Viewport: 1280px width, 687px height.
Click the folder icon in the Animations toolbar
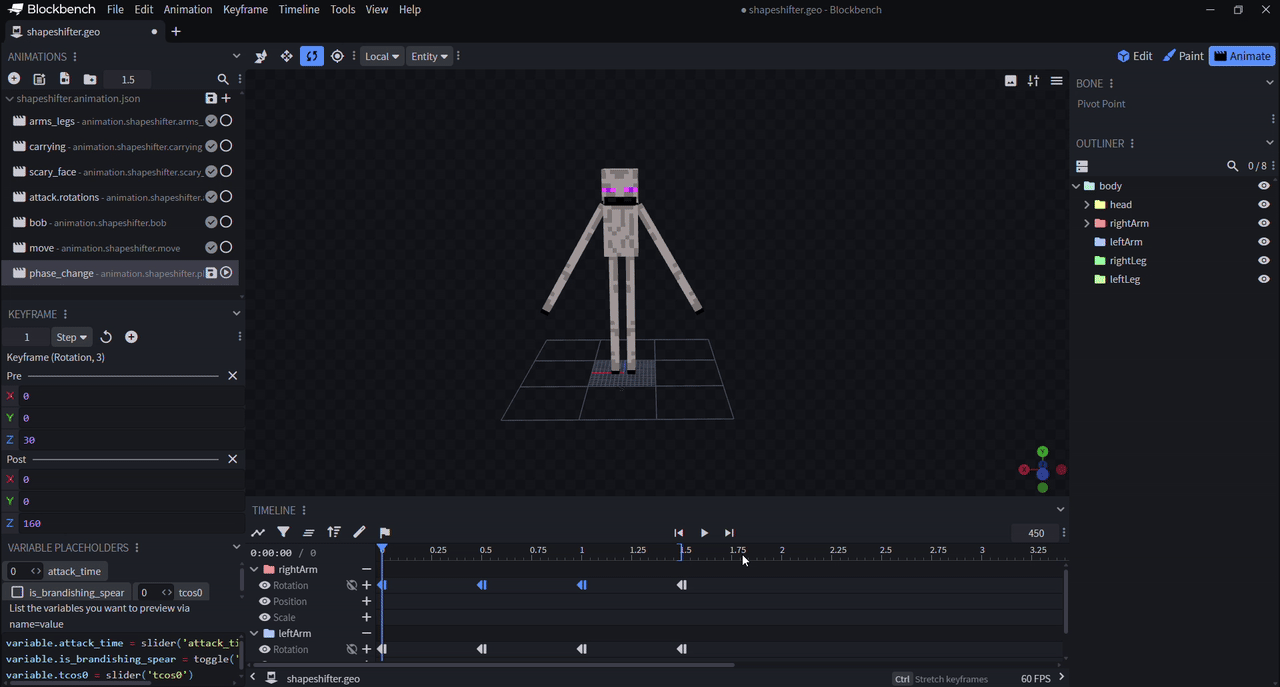90,79
